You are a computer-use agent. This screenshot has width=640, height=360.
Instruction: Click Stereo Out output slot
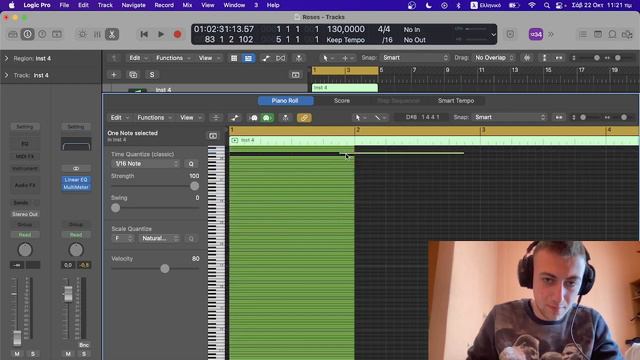25,214
